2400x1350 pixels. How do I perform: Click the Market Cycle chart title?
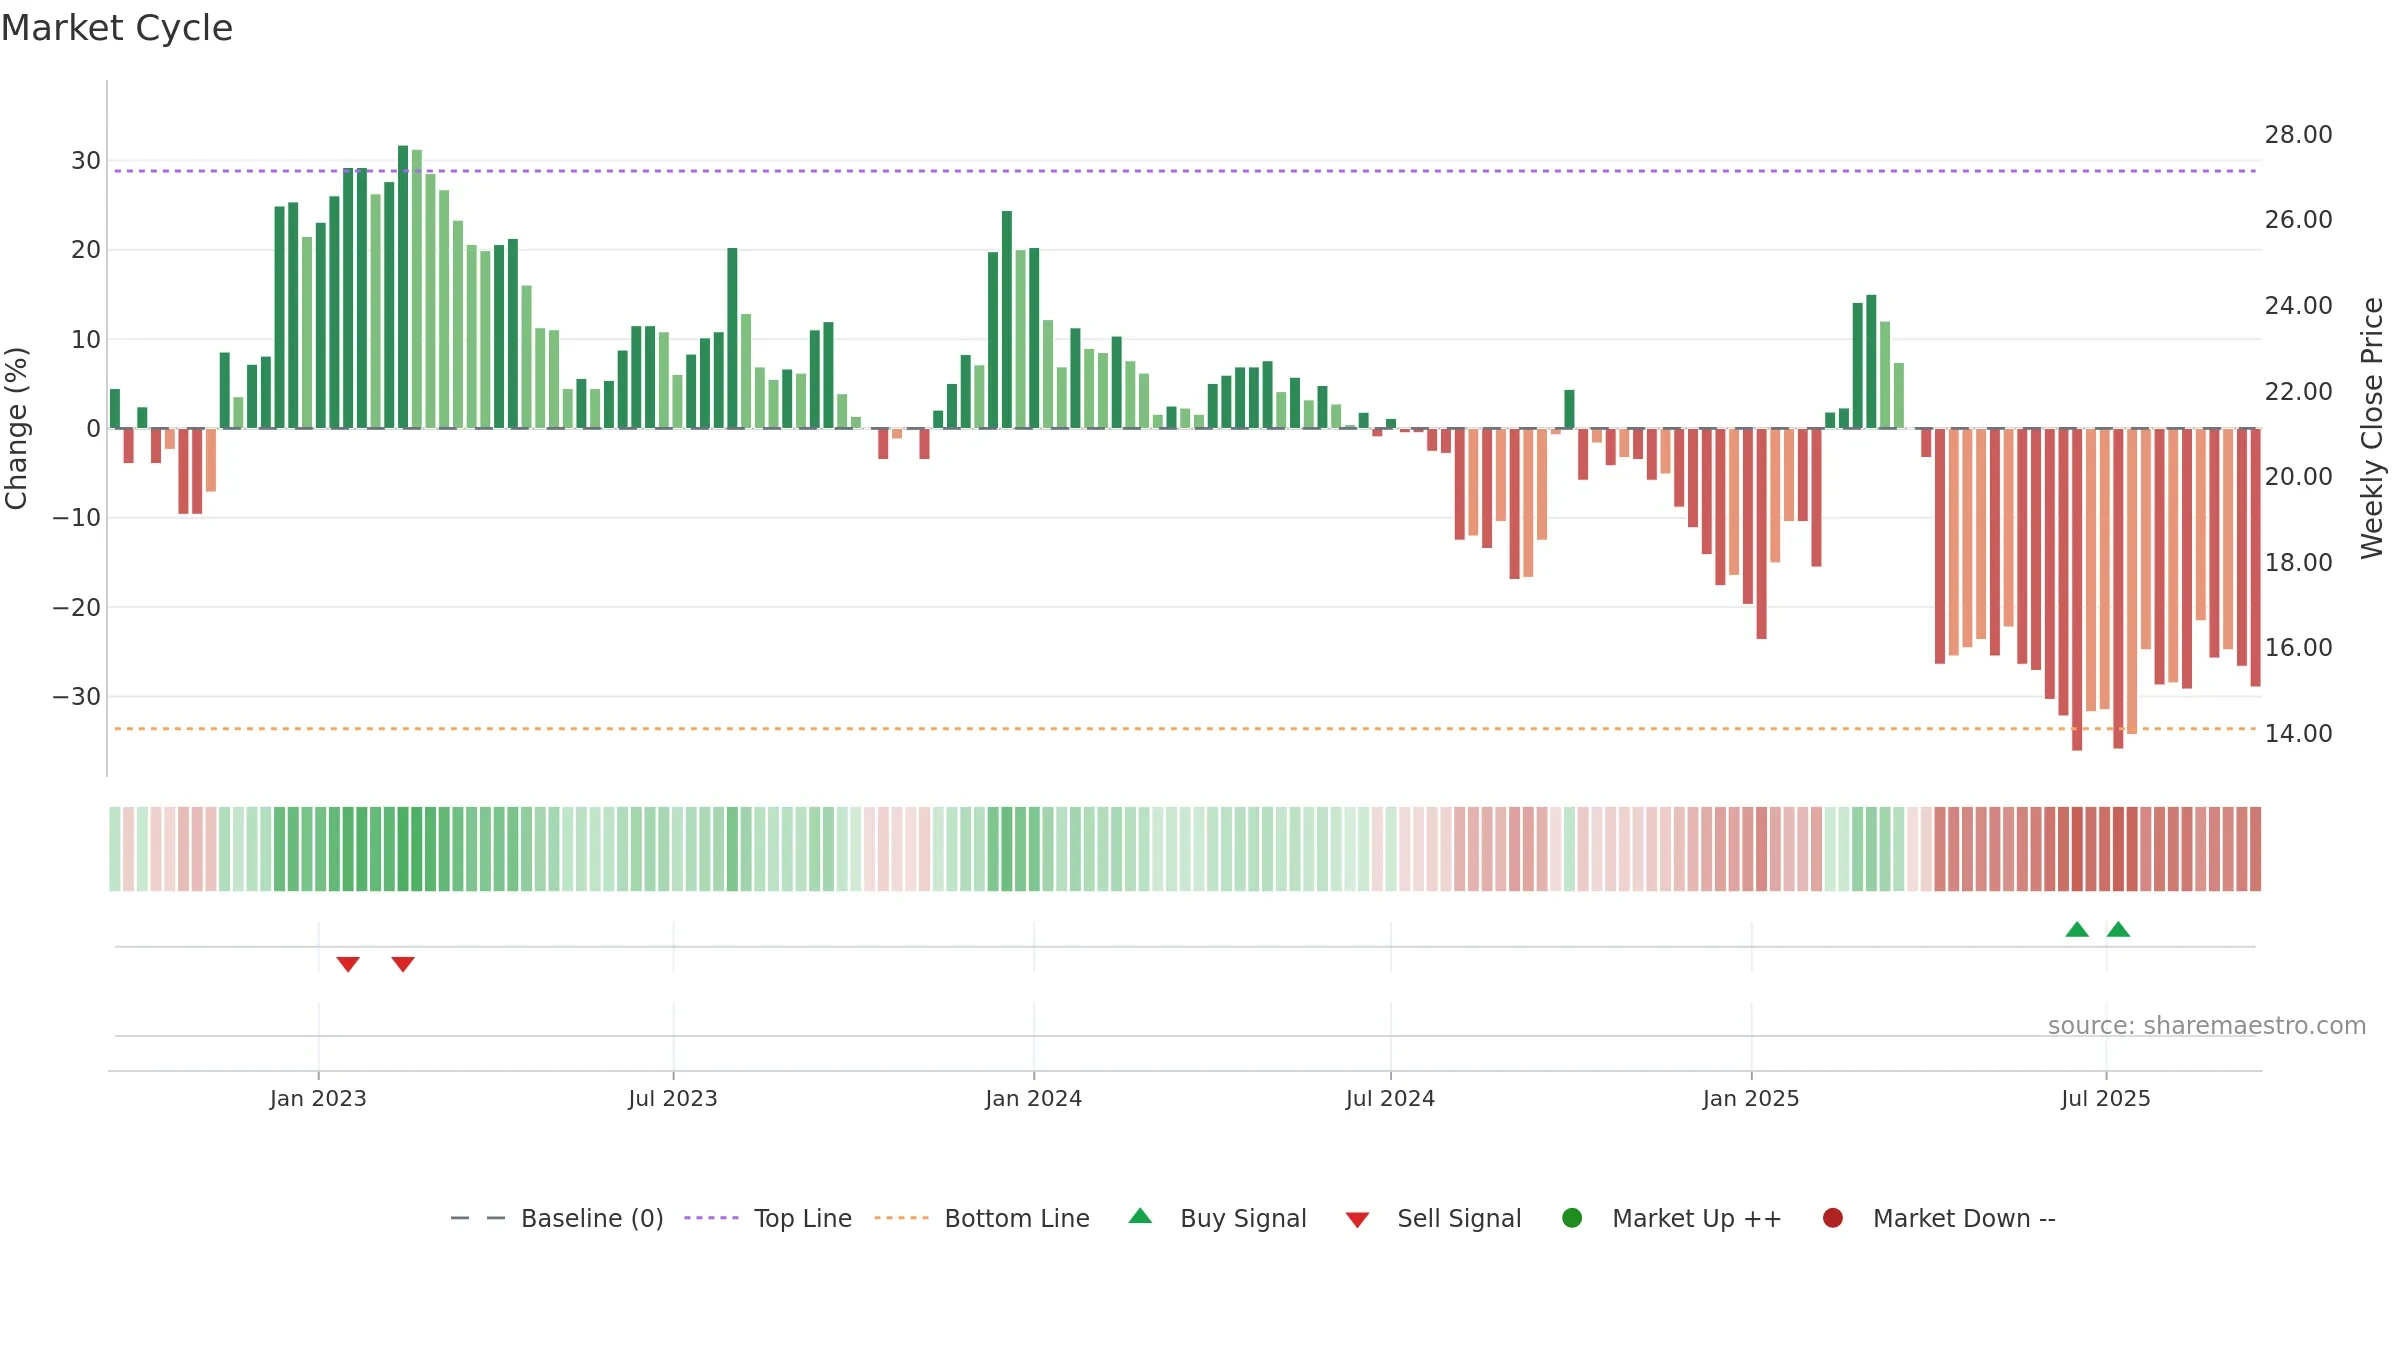pyautogui.click(x=117, y=28)
